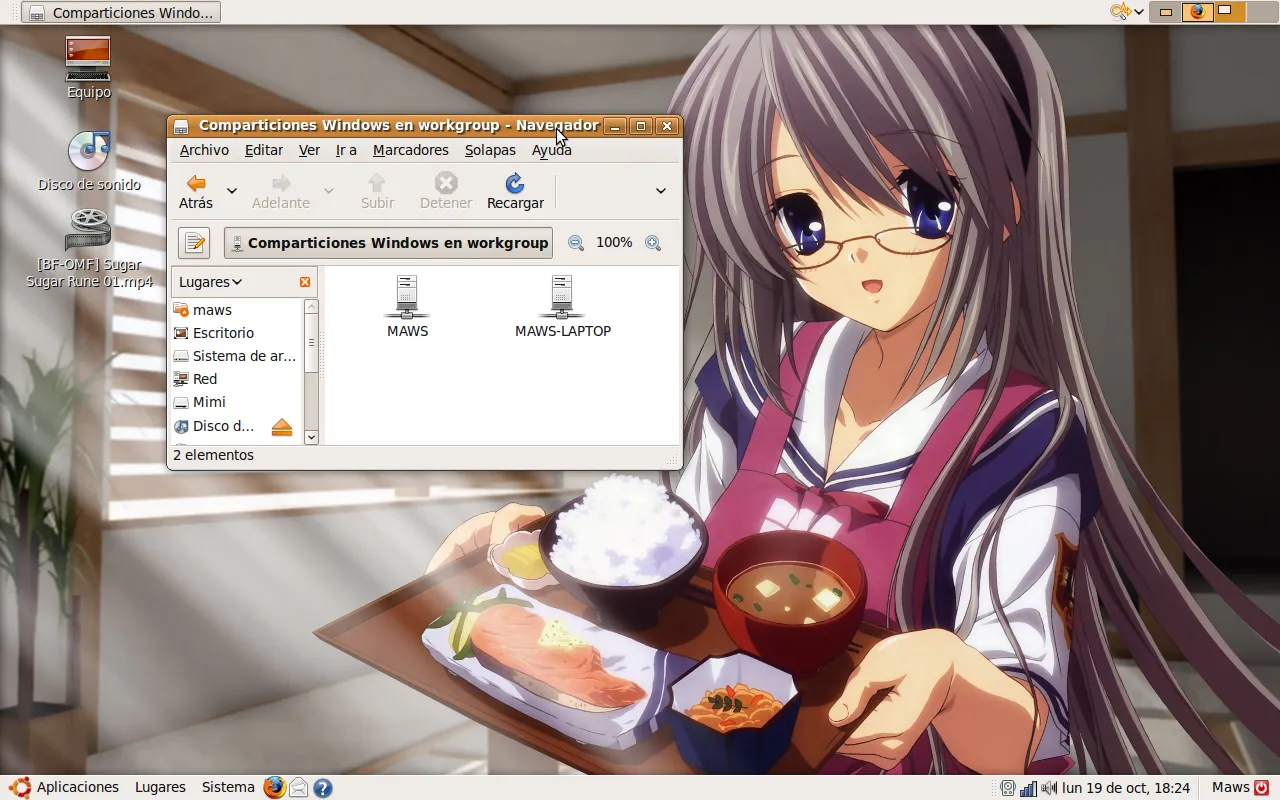This screenshot has height=800, width=1280.
Task: Open the volume control tray icon
Action: (x=1048, y=788)
